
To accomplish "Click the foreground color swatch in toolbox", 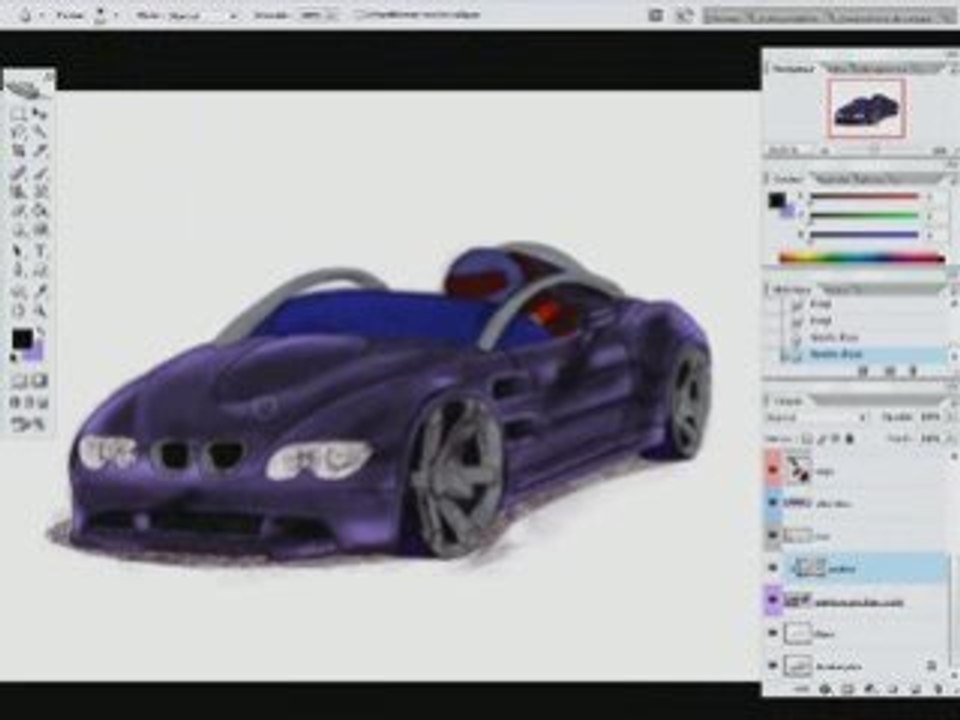I will [x=23, y=339].
